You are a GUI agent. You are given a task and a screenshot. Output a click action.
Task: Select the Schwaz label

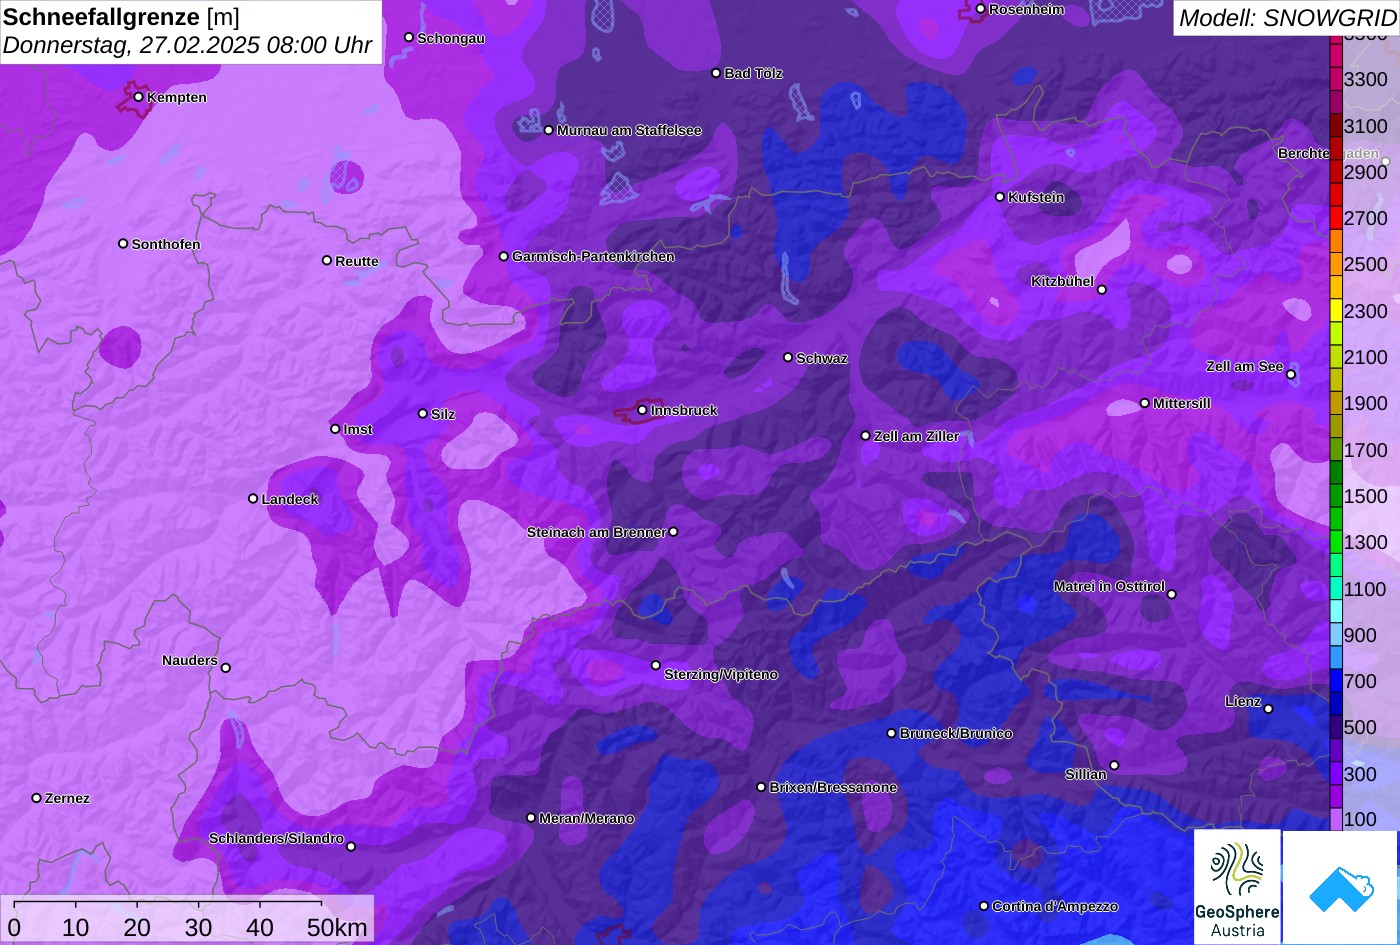[x=822, y=358]
